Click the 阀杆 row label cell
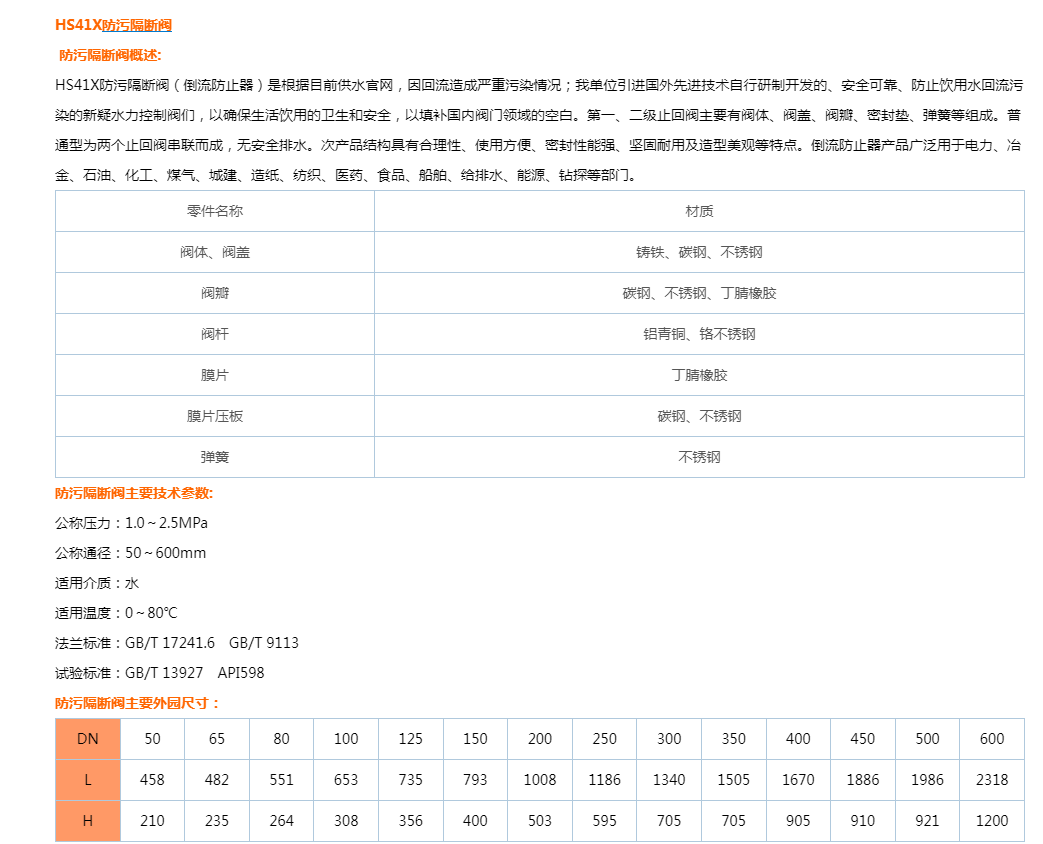Image resolution: width=1043 pixels, height=844 pixels. [x=213, y=334]
